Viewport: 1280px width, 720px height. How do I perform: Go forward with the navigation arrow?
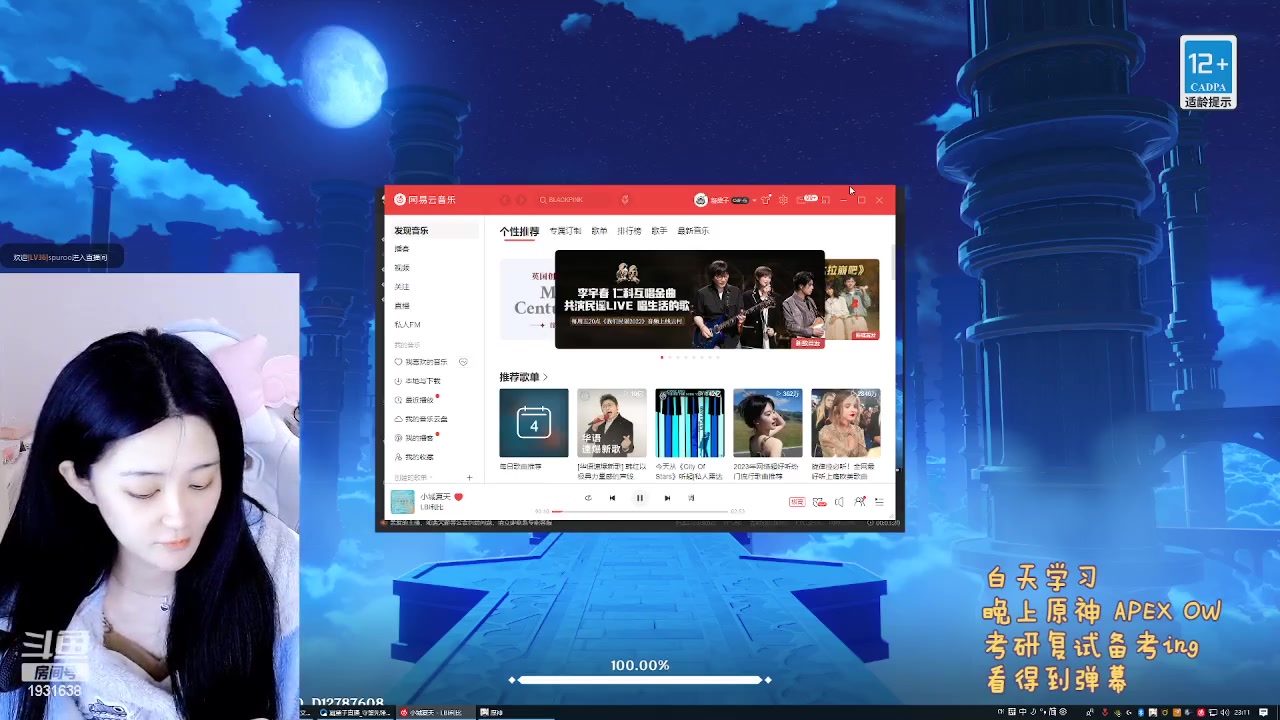[x=521, y=200]
